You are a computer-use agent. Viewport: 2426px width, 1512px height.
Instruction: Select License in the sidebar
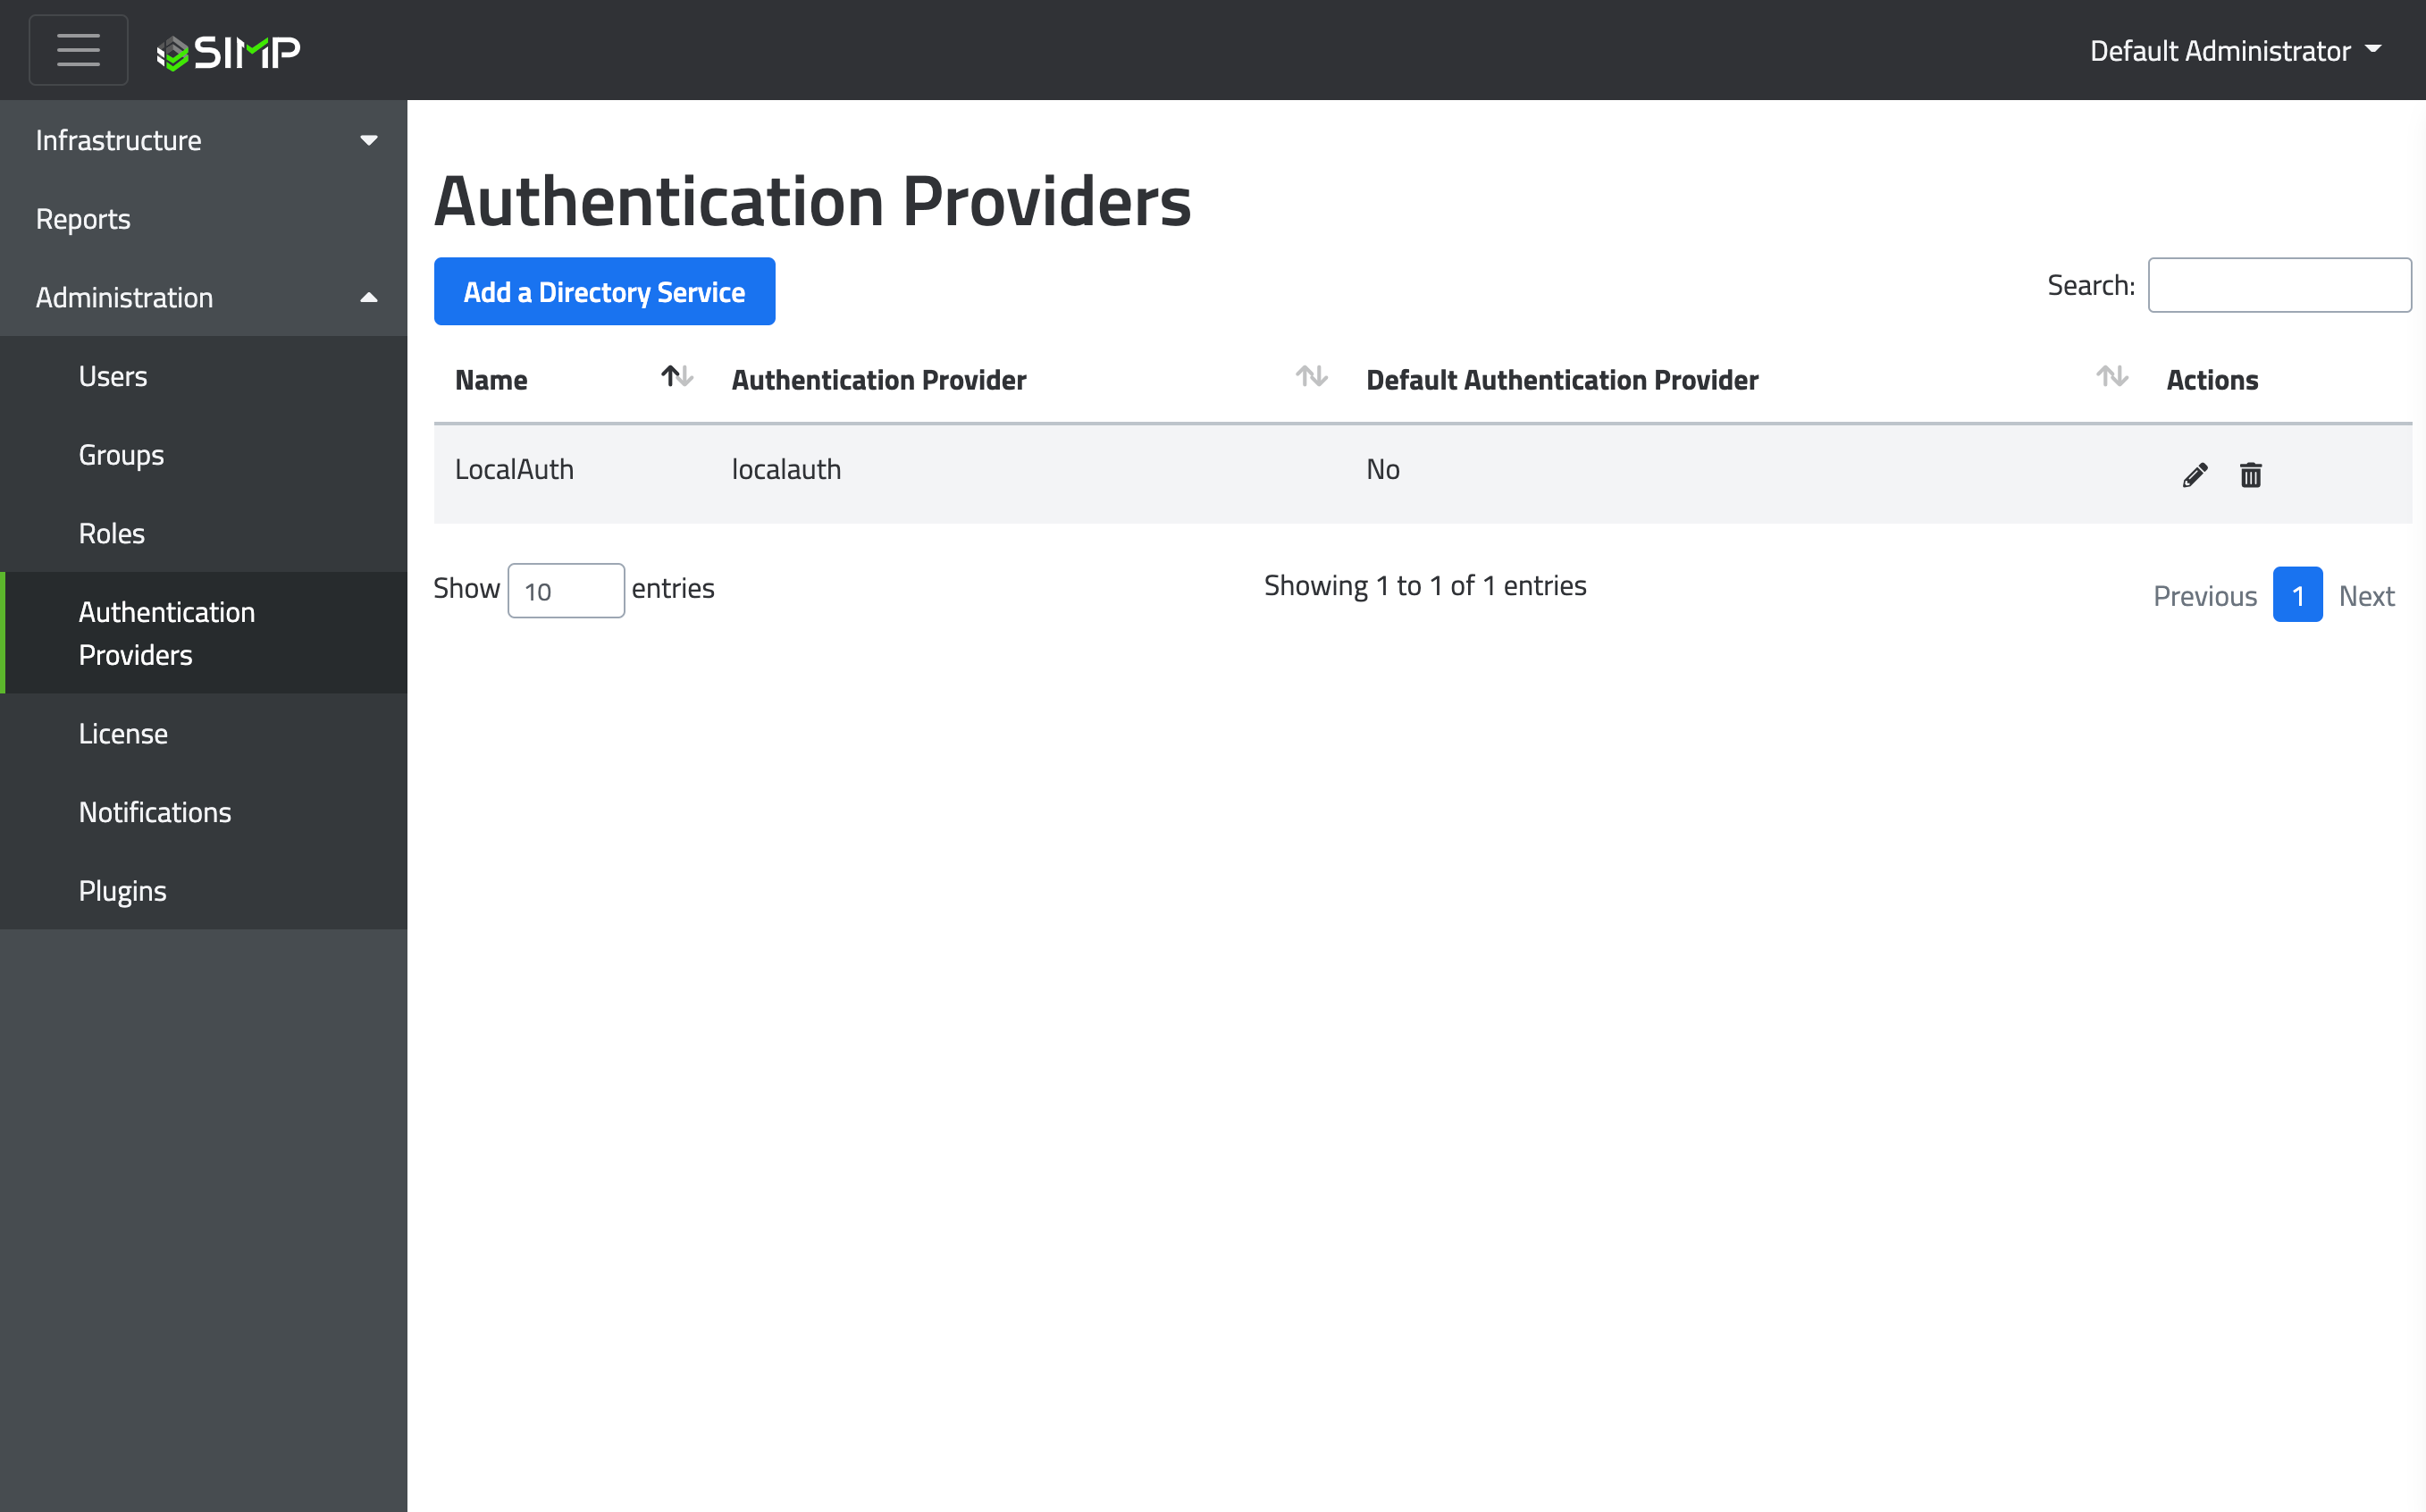pyautogui.click(x=123, y=733)
